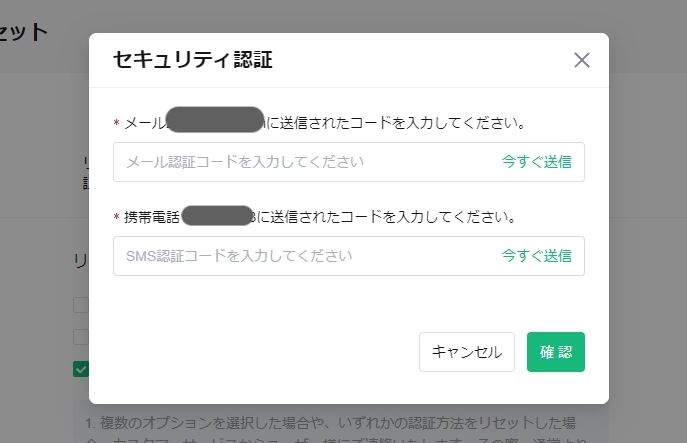Untick the green checked checkbox behind the dialog
Screen dimensions: 687x443
[x=81, y=369]
